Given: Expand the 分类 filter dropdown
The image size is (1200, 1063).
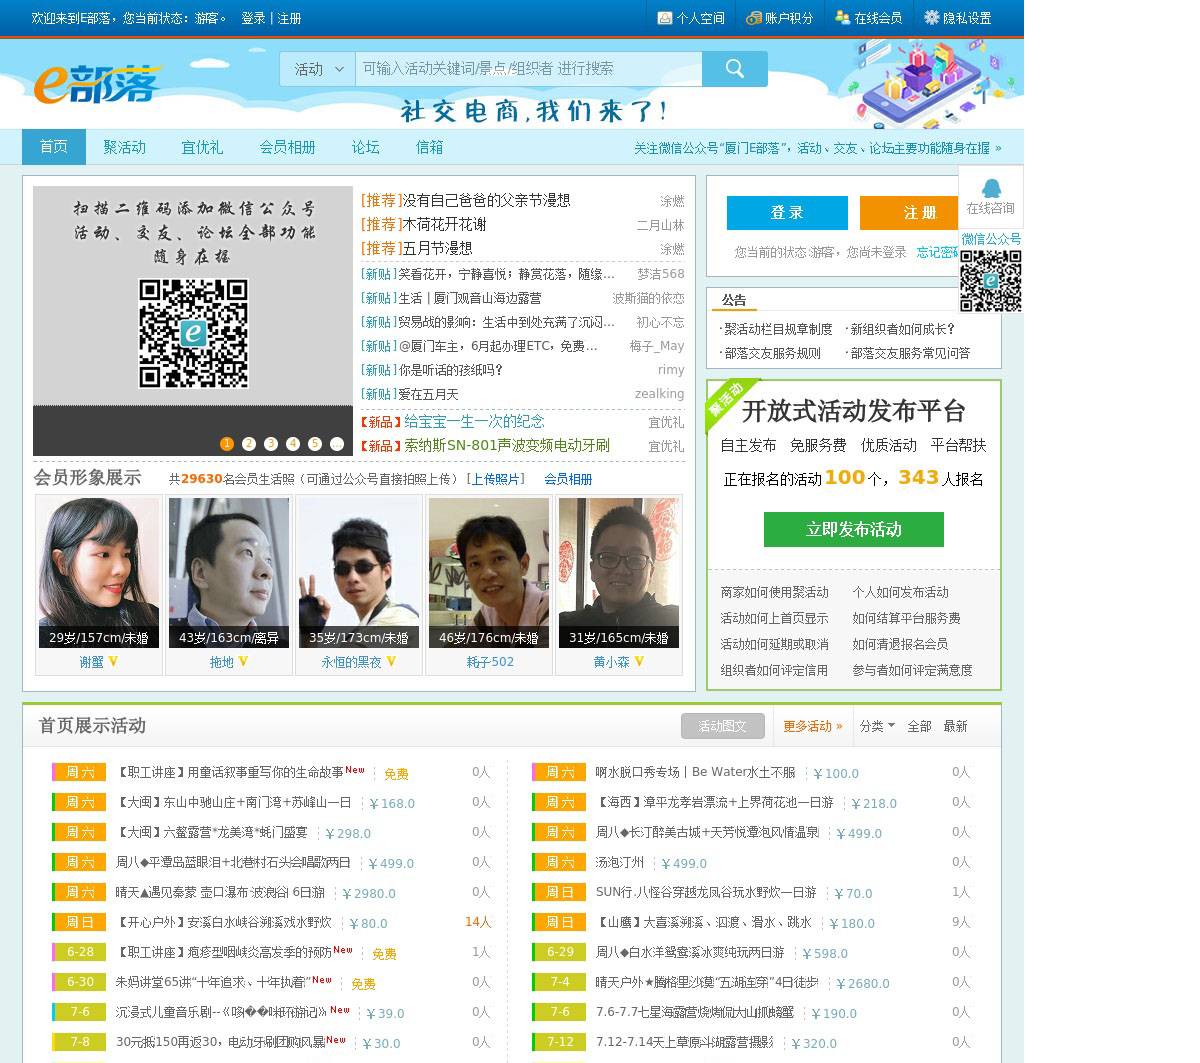Looking at the screenshot, I should coord(877,726).
